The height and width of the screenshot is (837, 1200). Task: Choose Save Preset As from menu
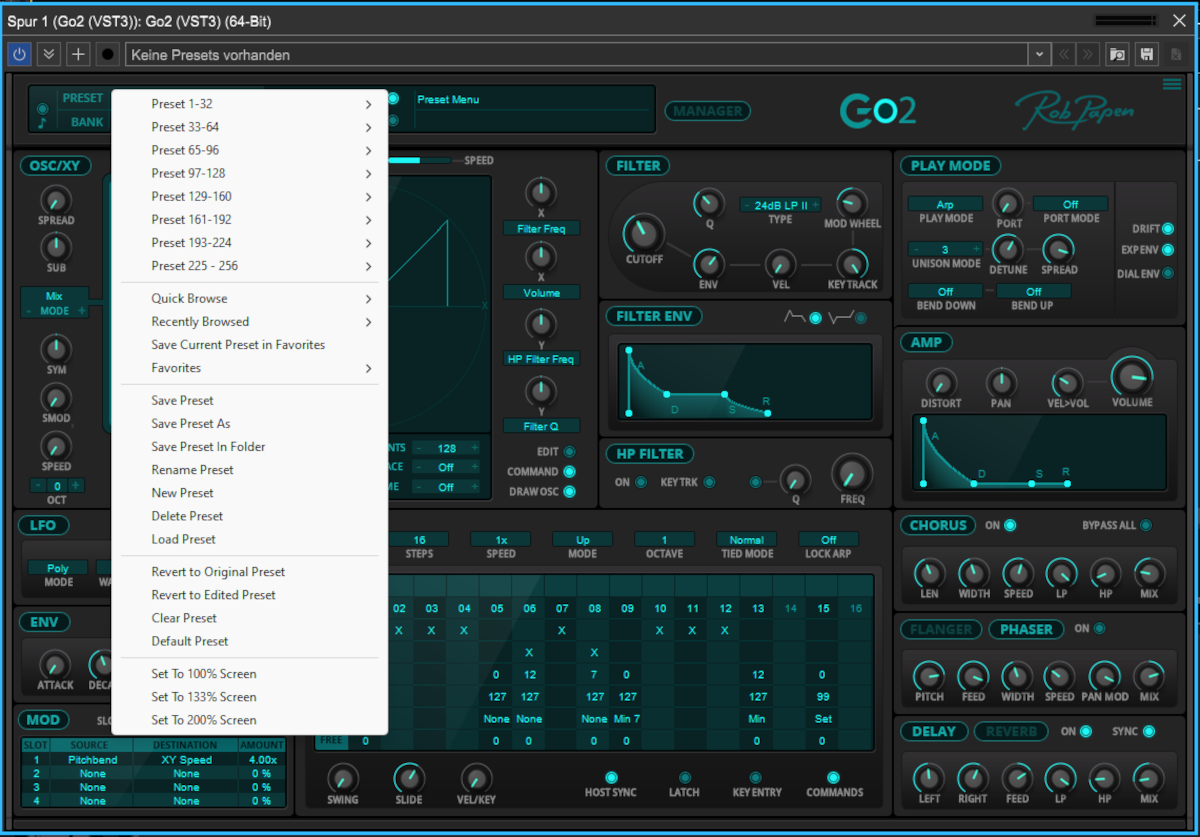[x=249, y=423]
